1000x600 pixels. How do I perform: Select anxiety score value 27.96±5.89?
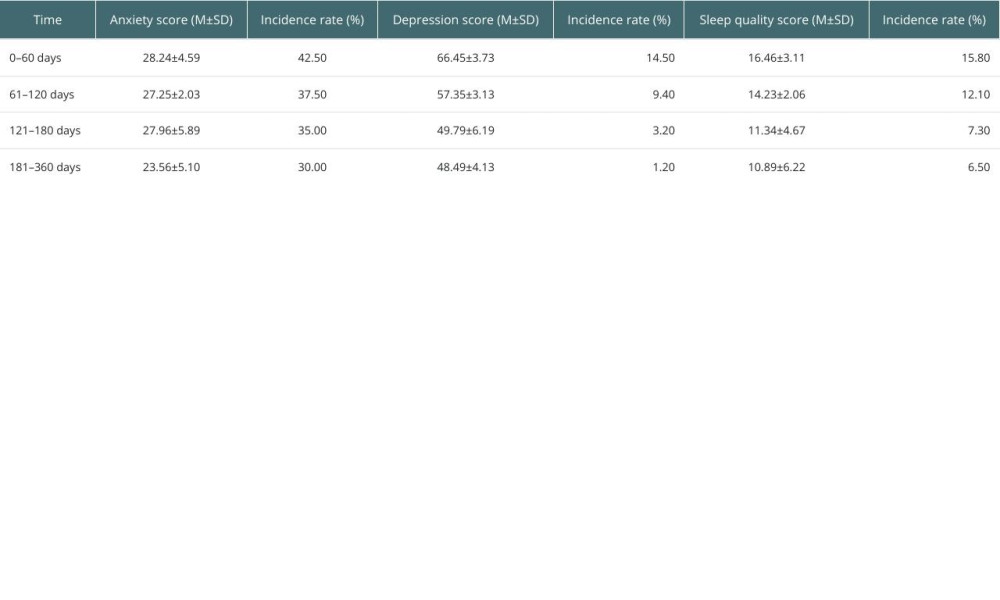point(171,131)
